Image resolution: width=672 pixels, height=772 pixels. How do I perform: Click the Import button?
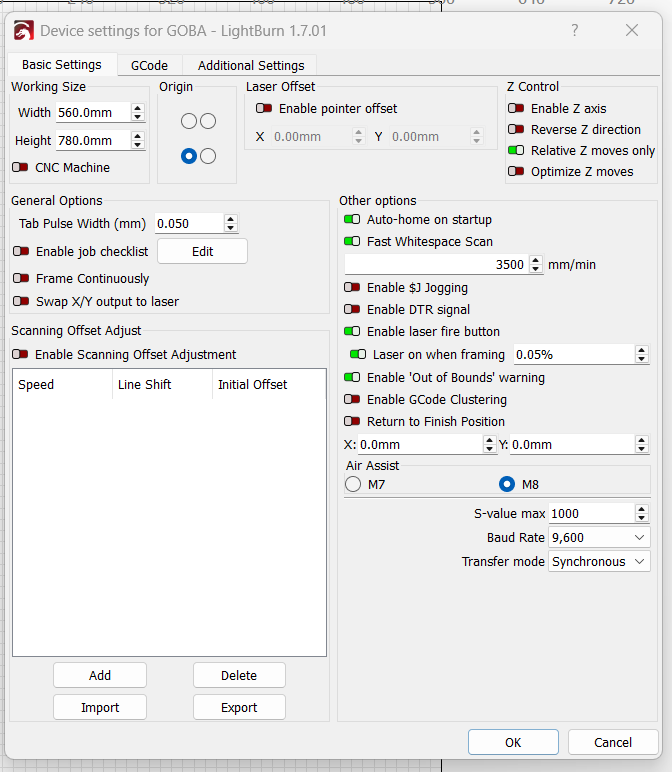(x=100, y=708)
